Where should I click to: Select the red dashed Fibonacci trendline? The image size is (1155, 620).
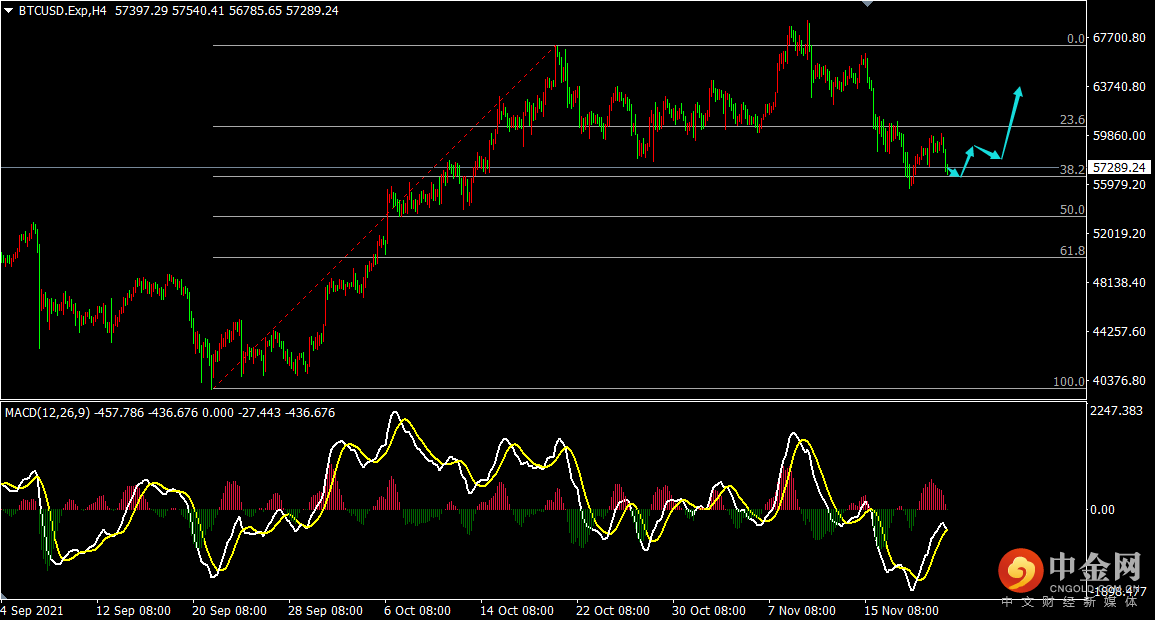point(383,218)
